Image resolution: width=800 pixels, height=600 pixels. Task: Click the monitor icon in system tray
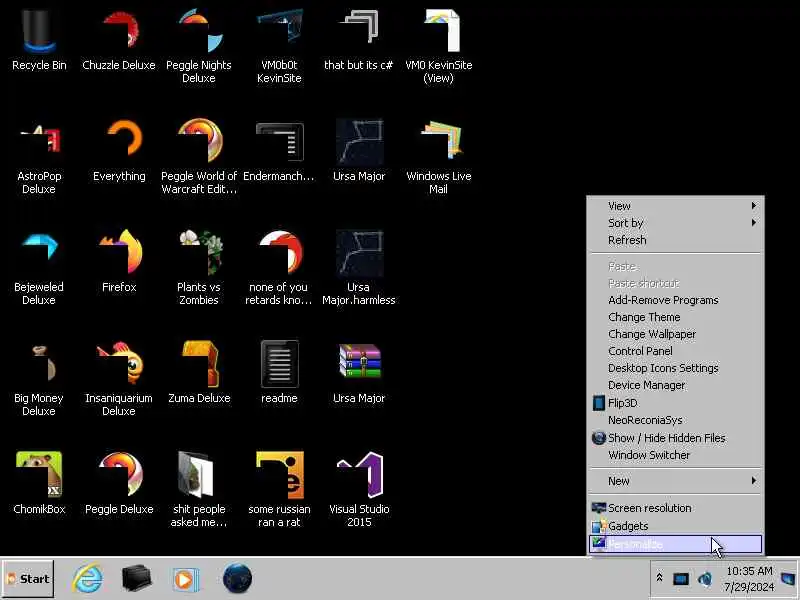pyautogui.click(x=681, y=579)
